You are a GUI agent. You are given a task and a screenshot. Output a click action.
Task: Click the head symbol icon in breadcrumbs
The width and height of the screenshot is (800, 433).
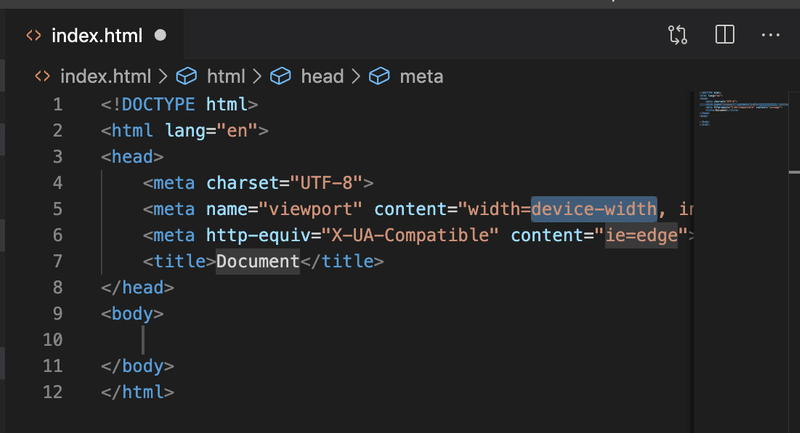tap(281, 76)
